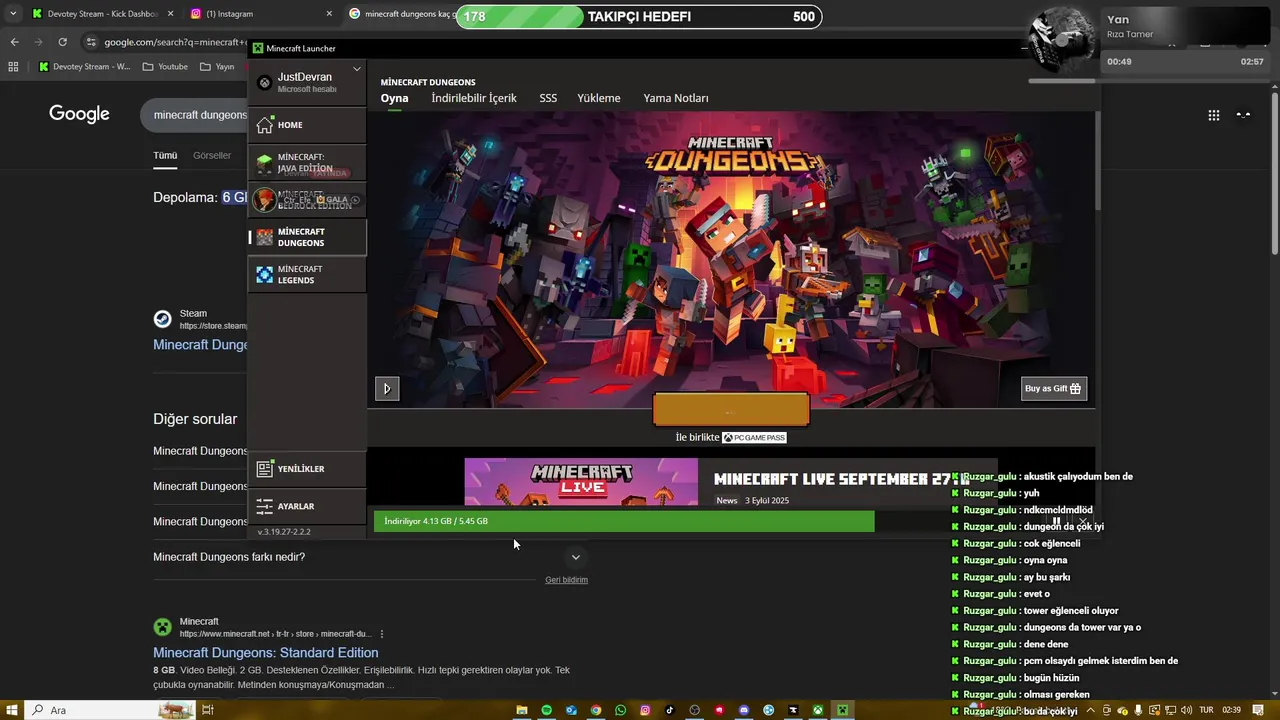
Task: Open the Yükleme tab
Action: (599, 98)
